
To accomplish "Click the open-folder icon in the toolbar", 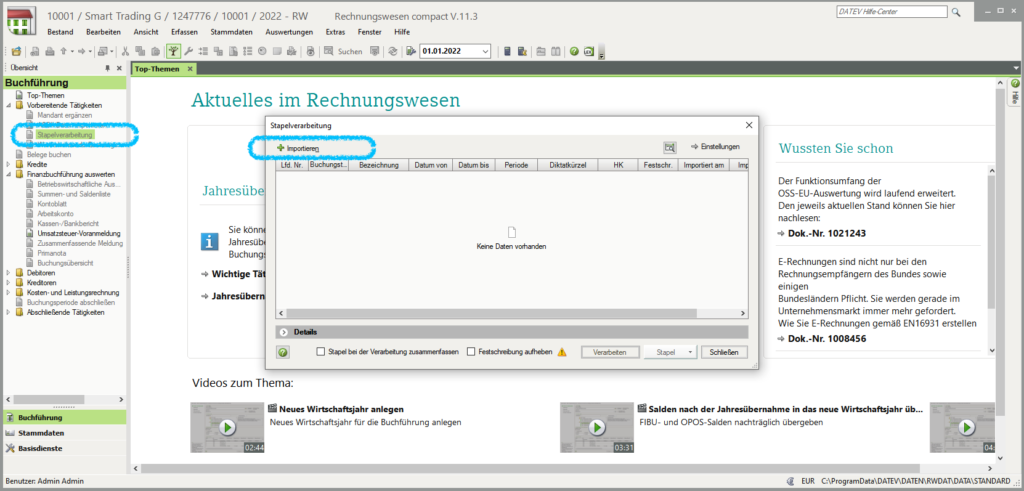I will click(x=16, y=51).
